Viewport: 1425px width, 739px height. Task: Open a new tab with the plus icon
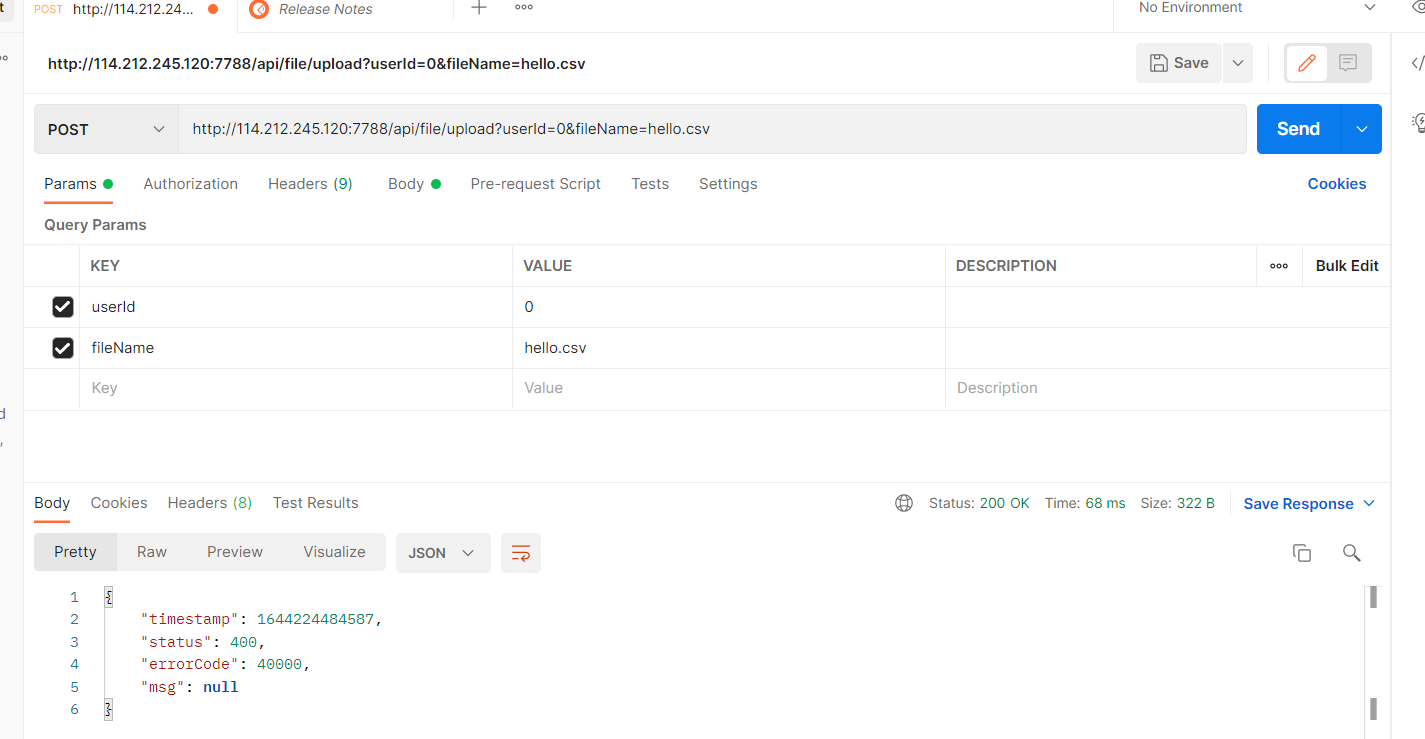(479, 8)
